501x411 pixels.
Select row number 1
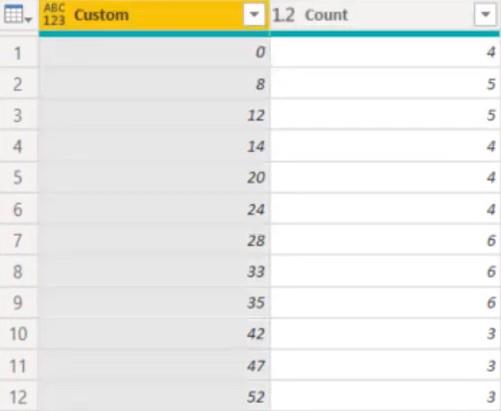18,53
